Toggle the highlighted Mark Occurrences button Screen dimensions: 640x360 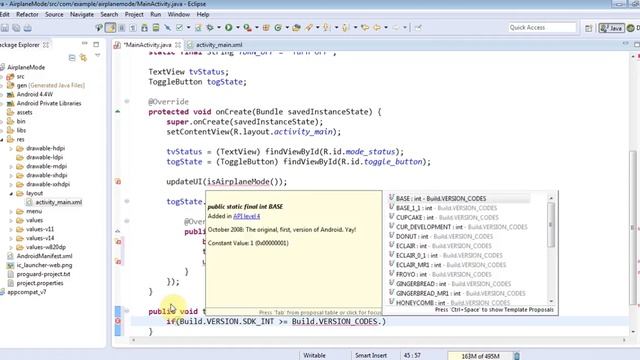110,28
